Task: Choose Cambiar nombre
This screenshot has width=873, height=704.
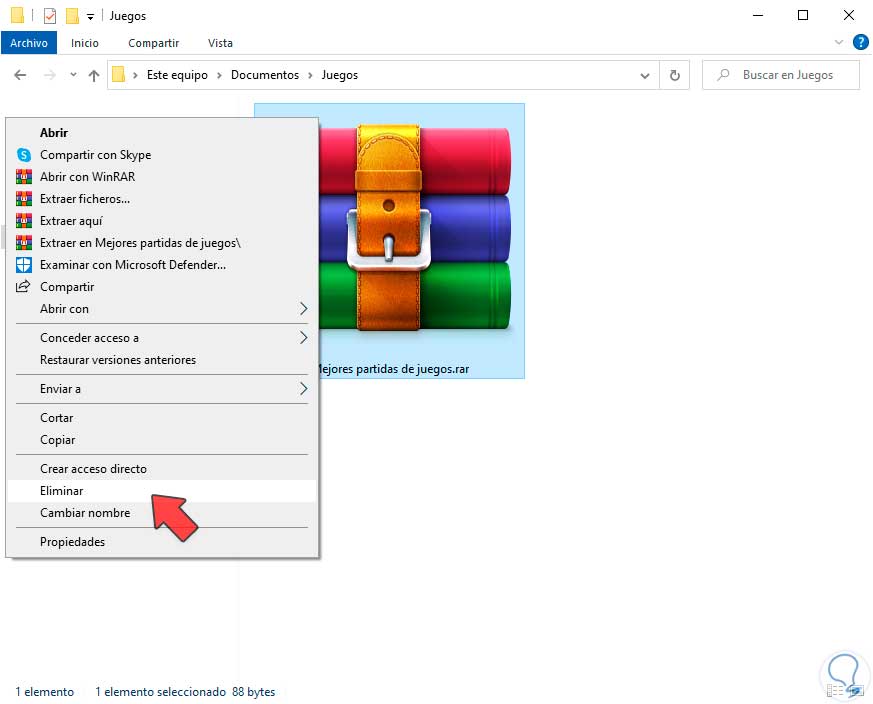Action: tap(162, 513)
